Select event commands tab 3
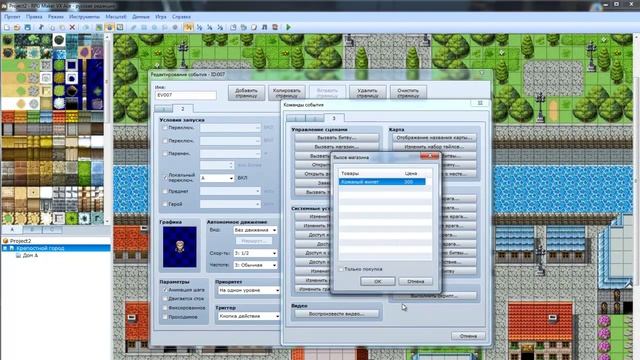The width and height of the screenshot is (640, 360). (x=334, y=118)
